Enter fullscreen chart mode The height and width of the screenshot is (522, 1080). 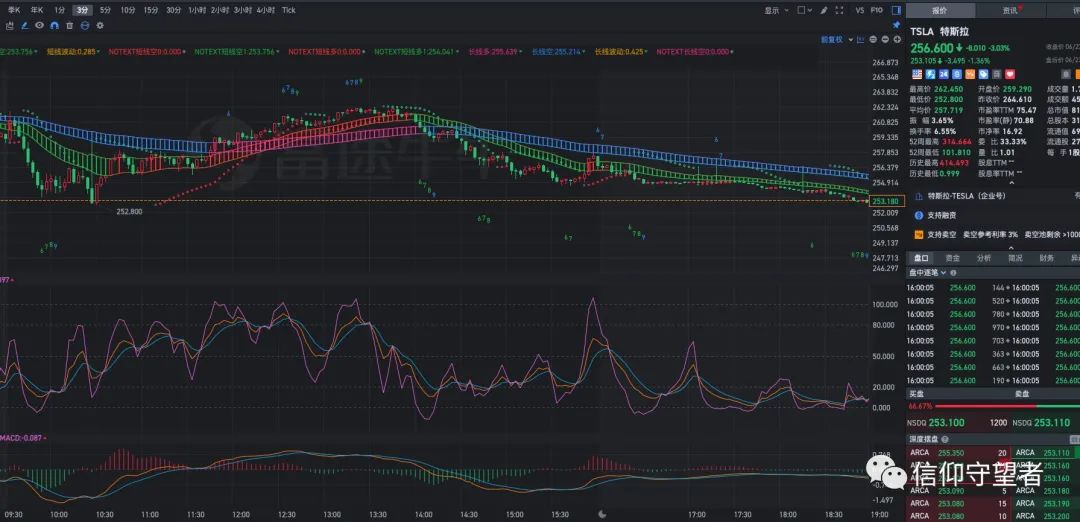pos(840,10)
